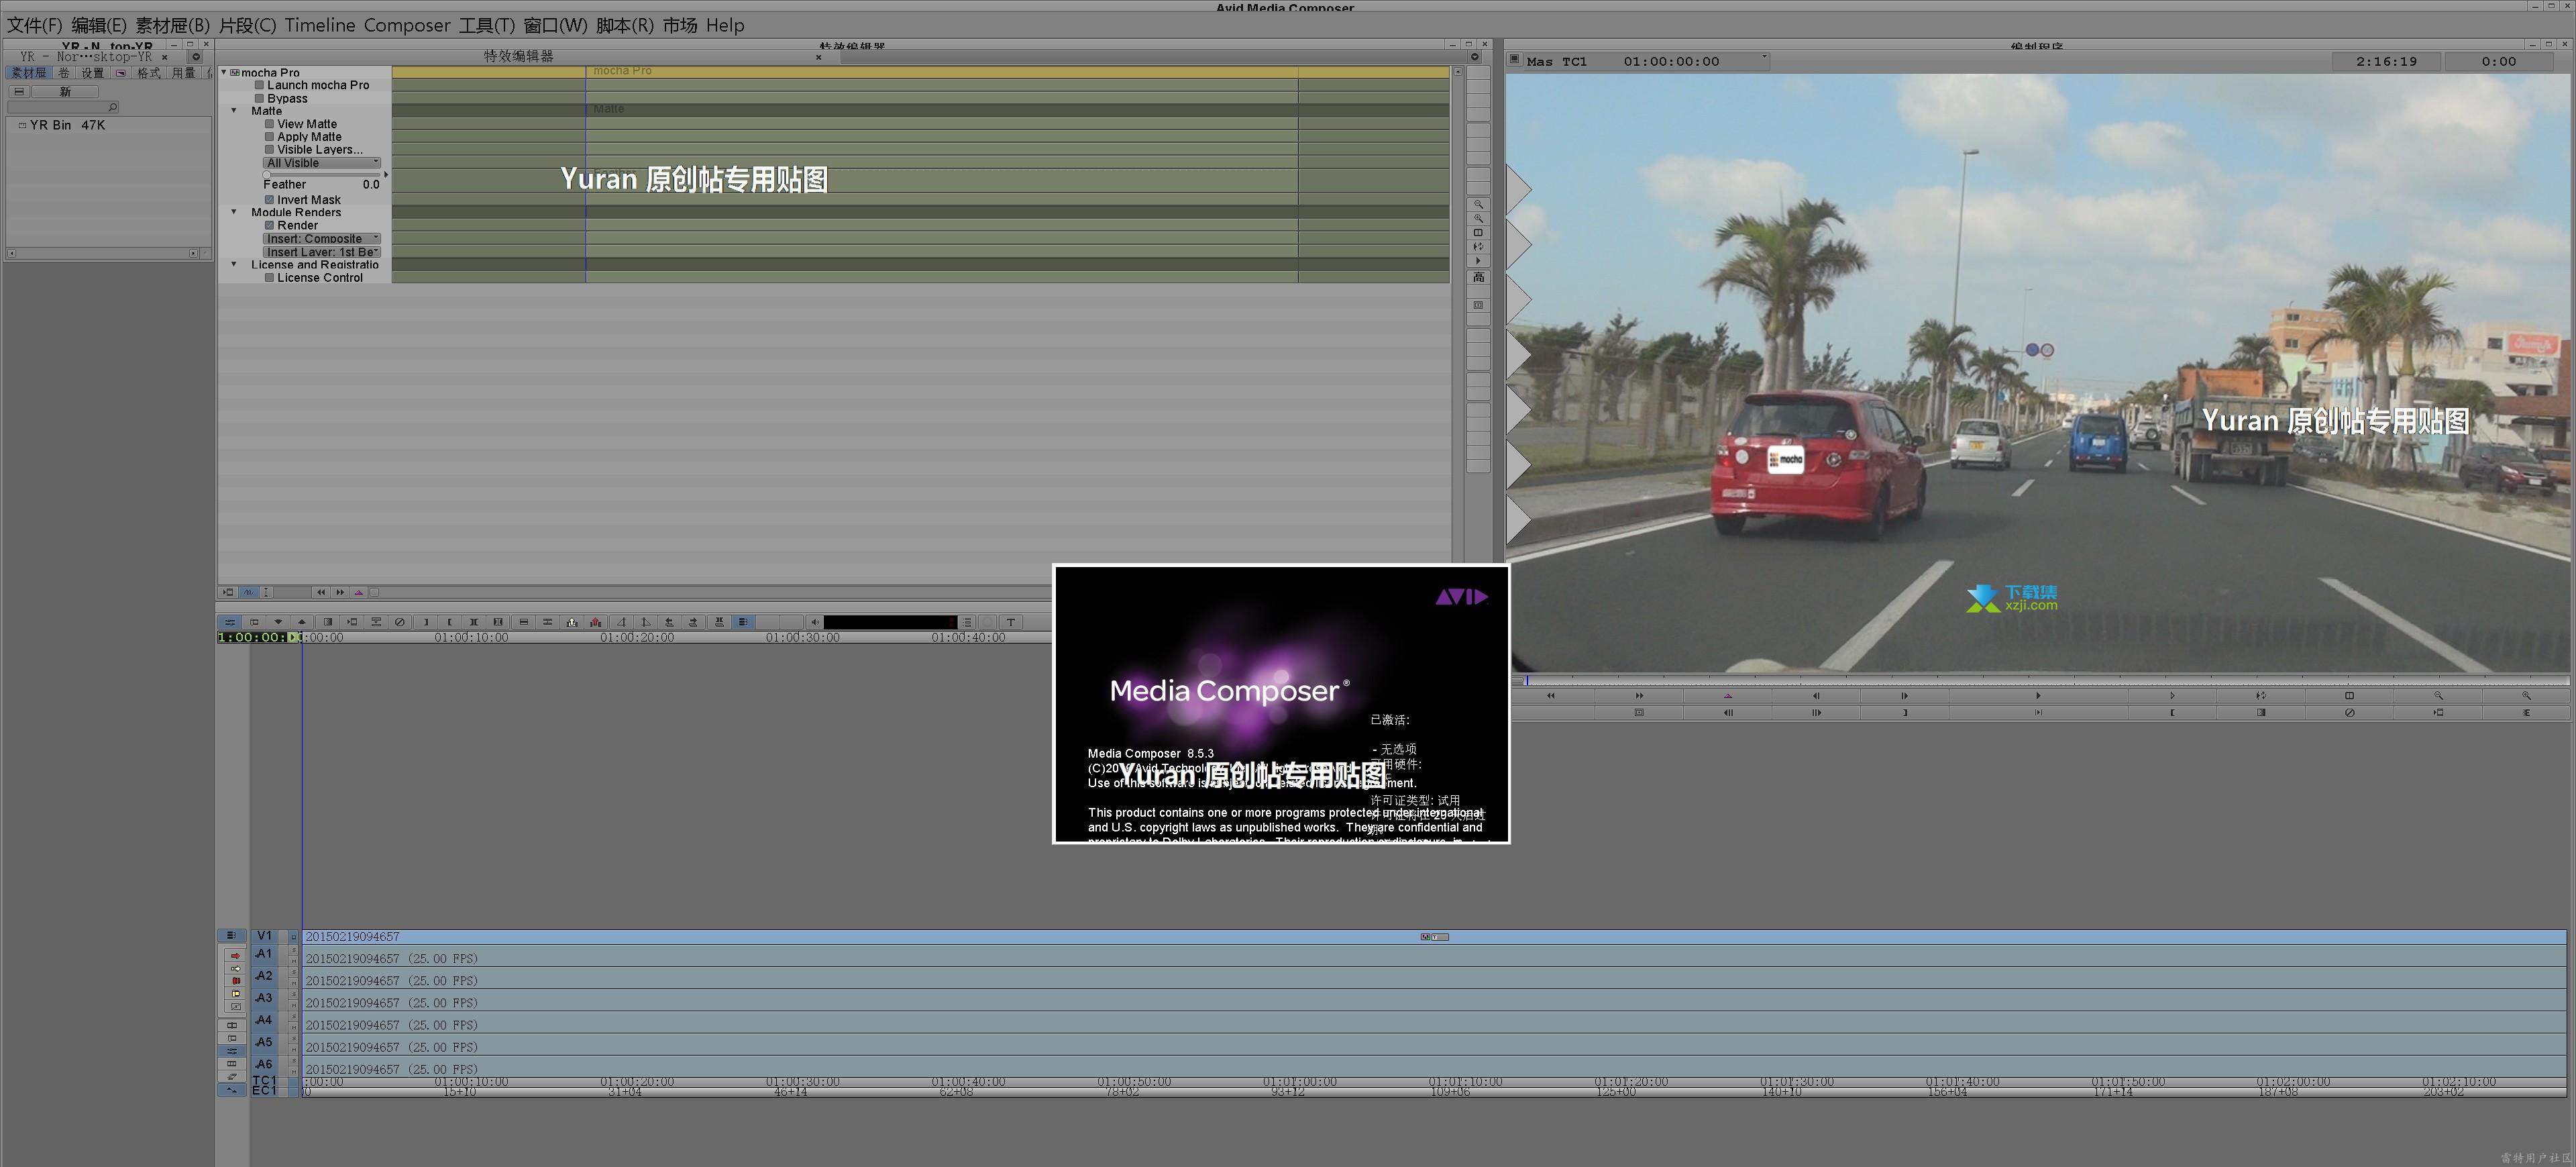The image size is (2576, 1167).
Task: Click the Zoom In magnifier under the monitor
Action: point(2526,695)
